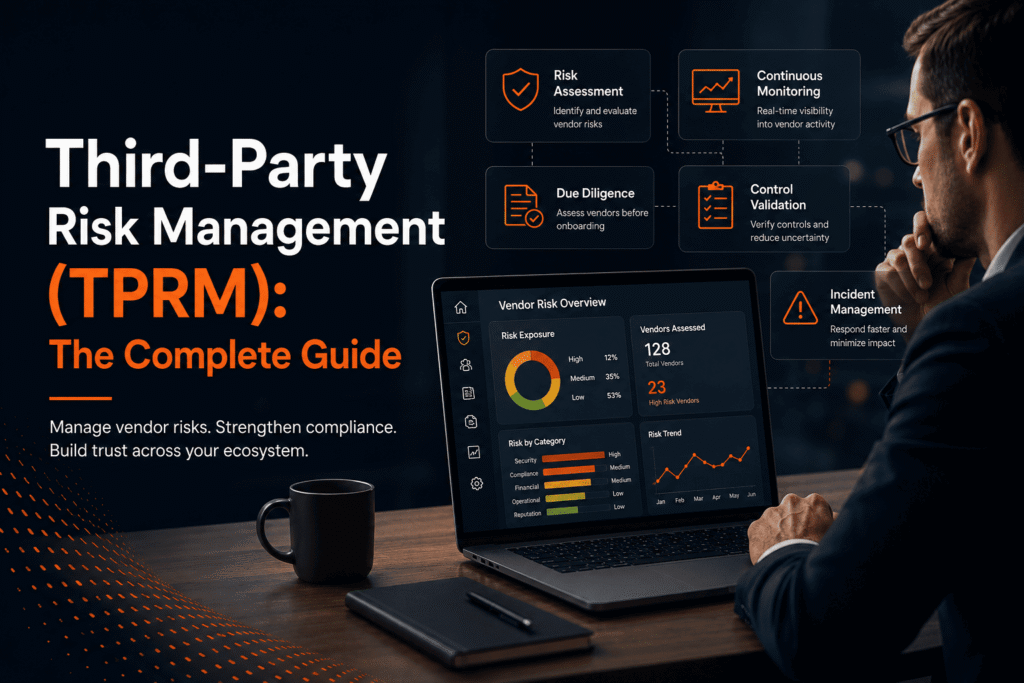The height and width of the screenshot is (683, 1024).
Task: Click "The Complete Guide" subtitle
Action: click(x=225, y=355)
